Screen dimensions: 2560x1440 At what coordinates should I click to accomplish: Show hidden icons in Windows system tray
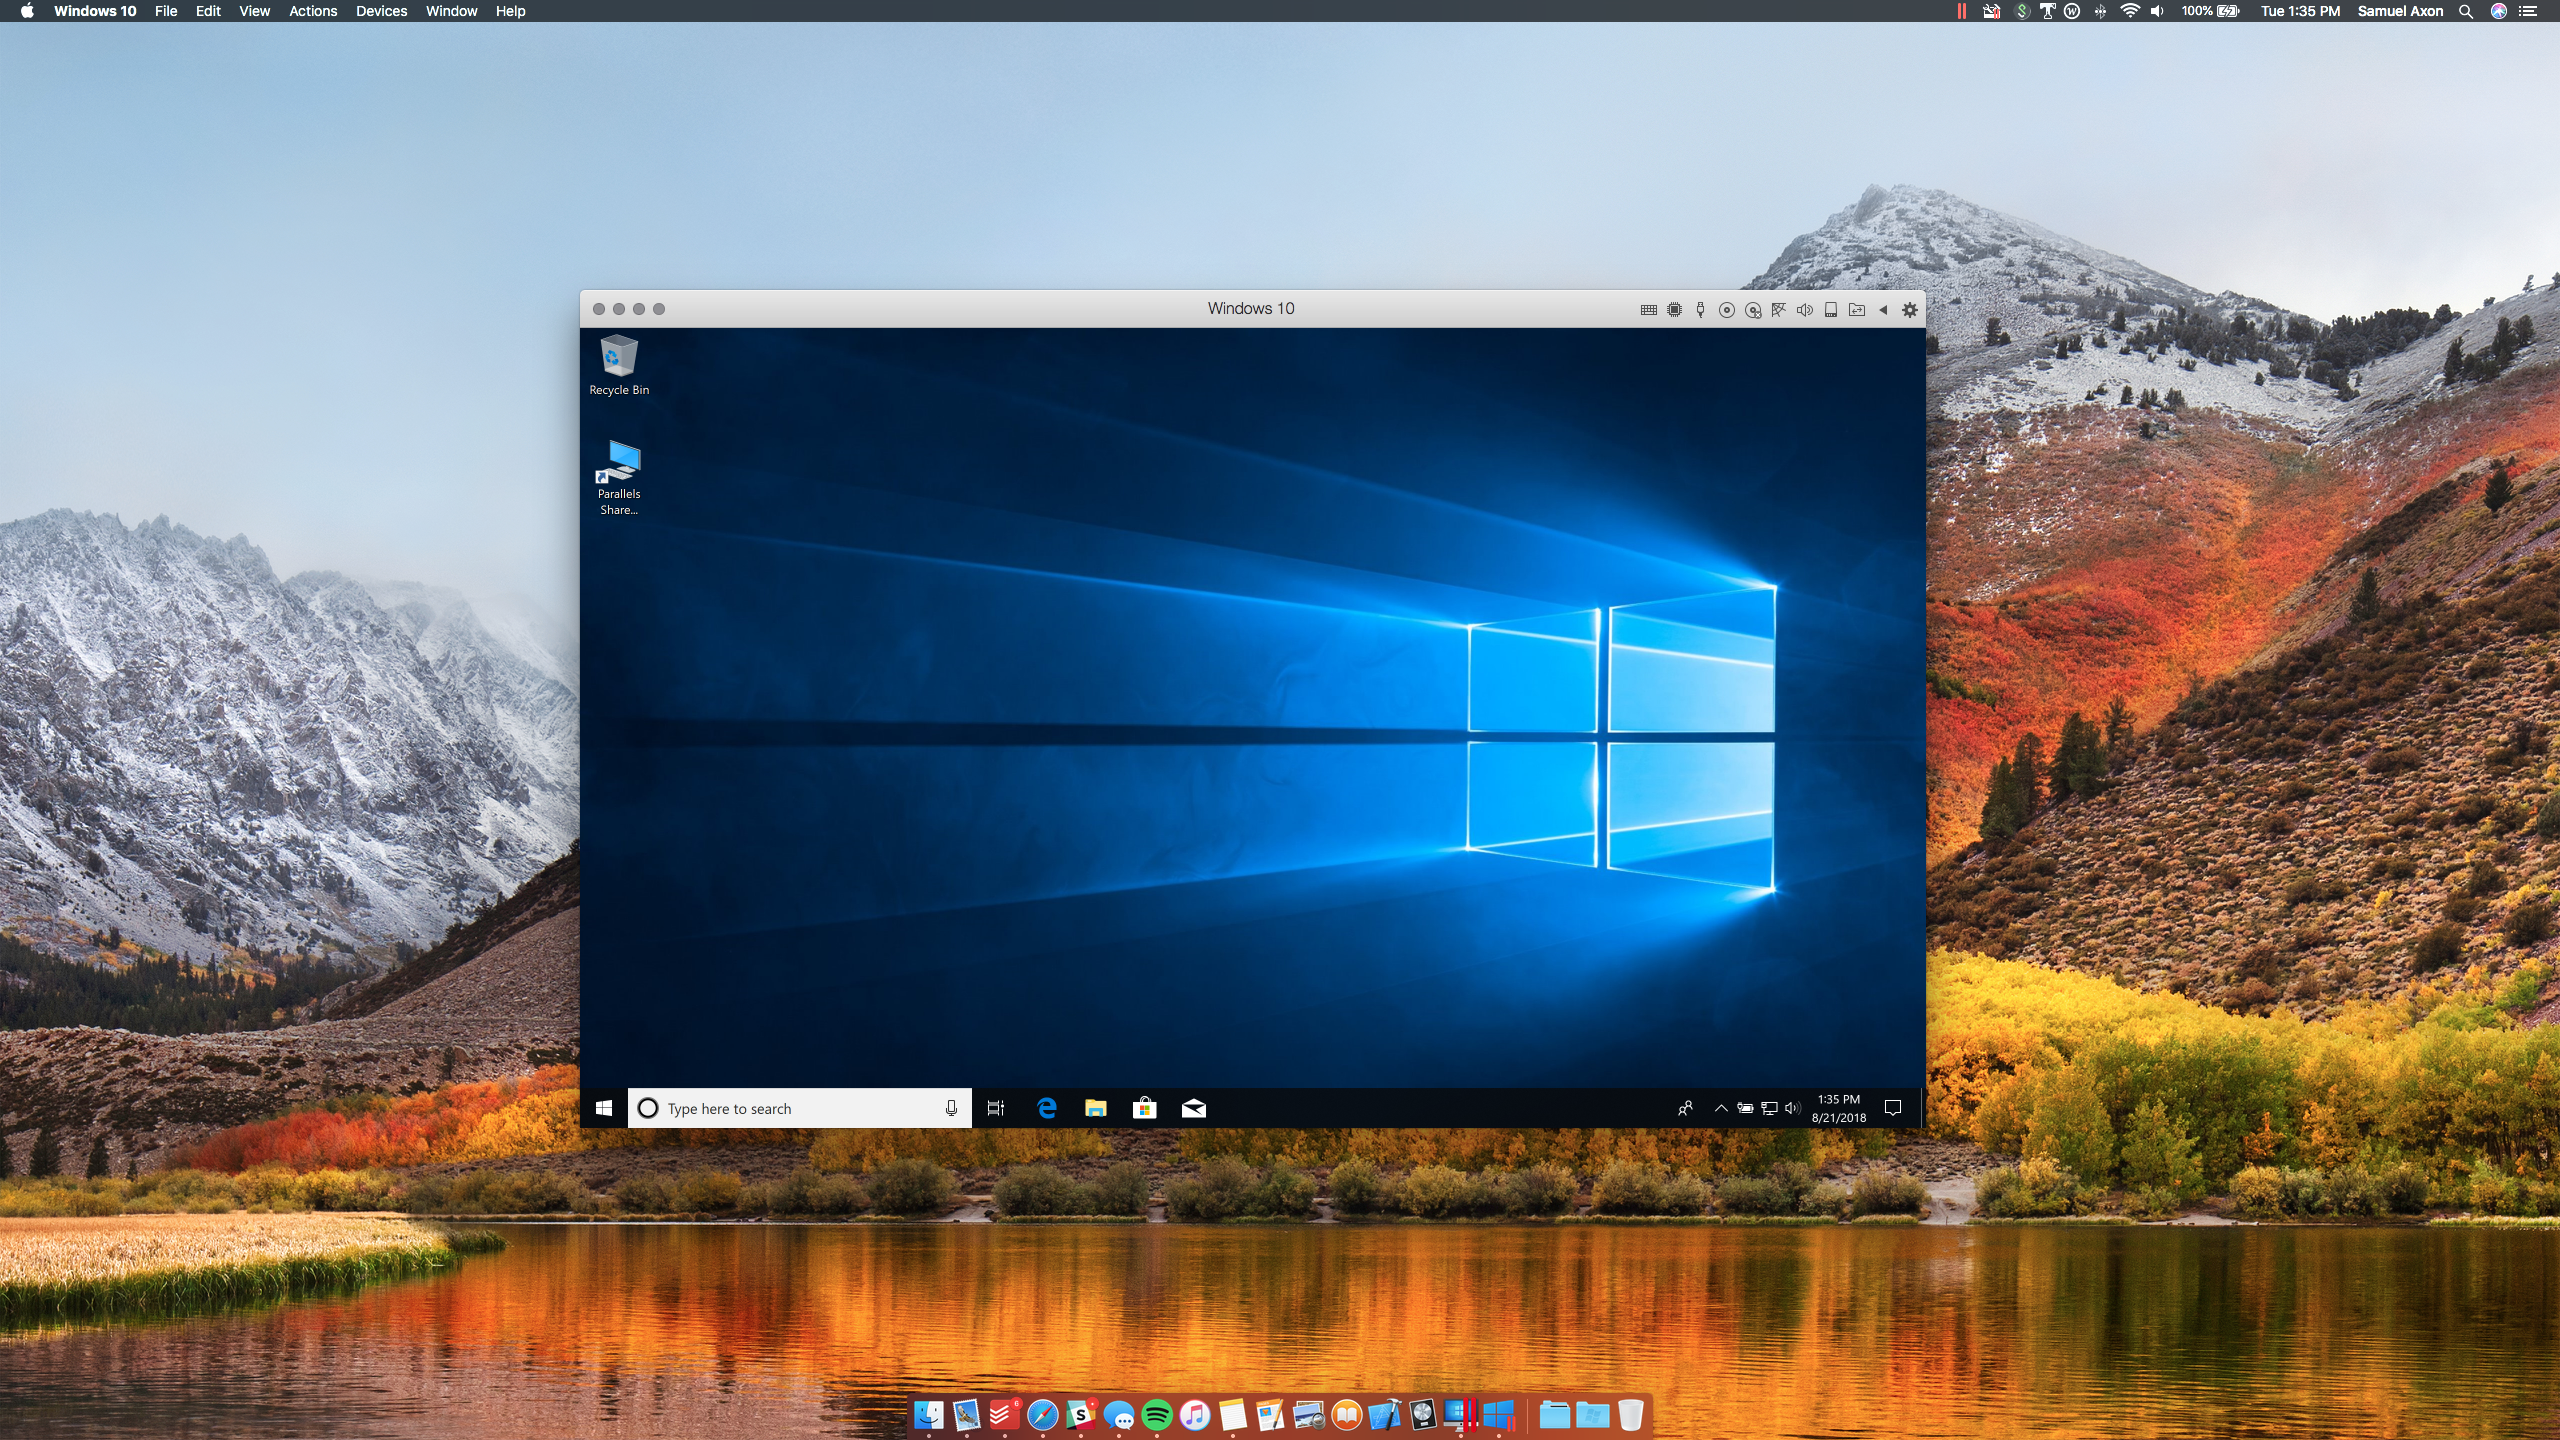[1721, 1108]
